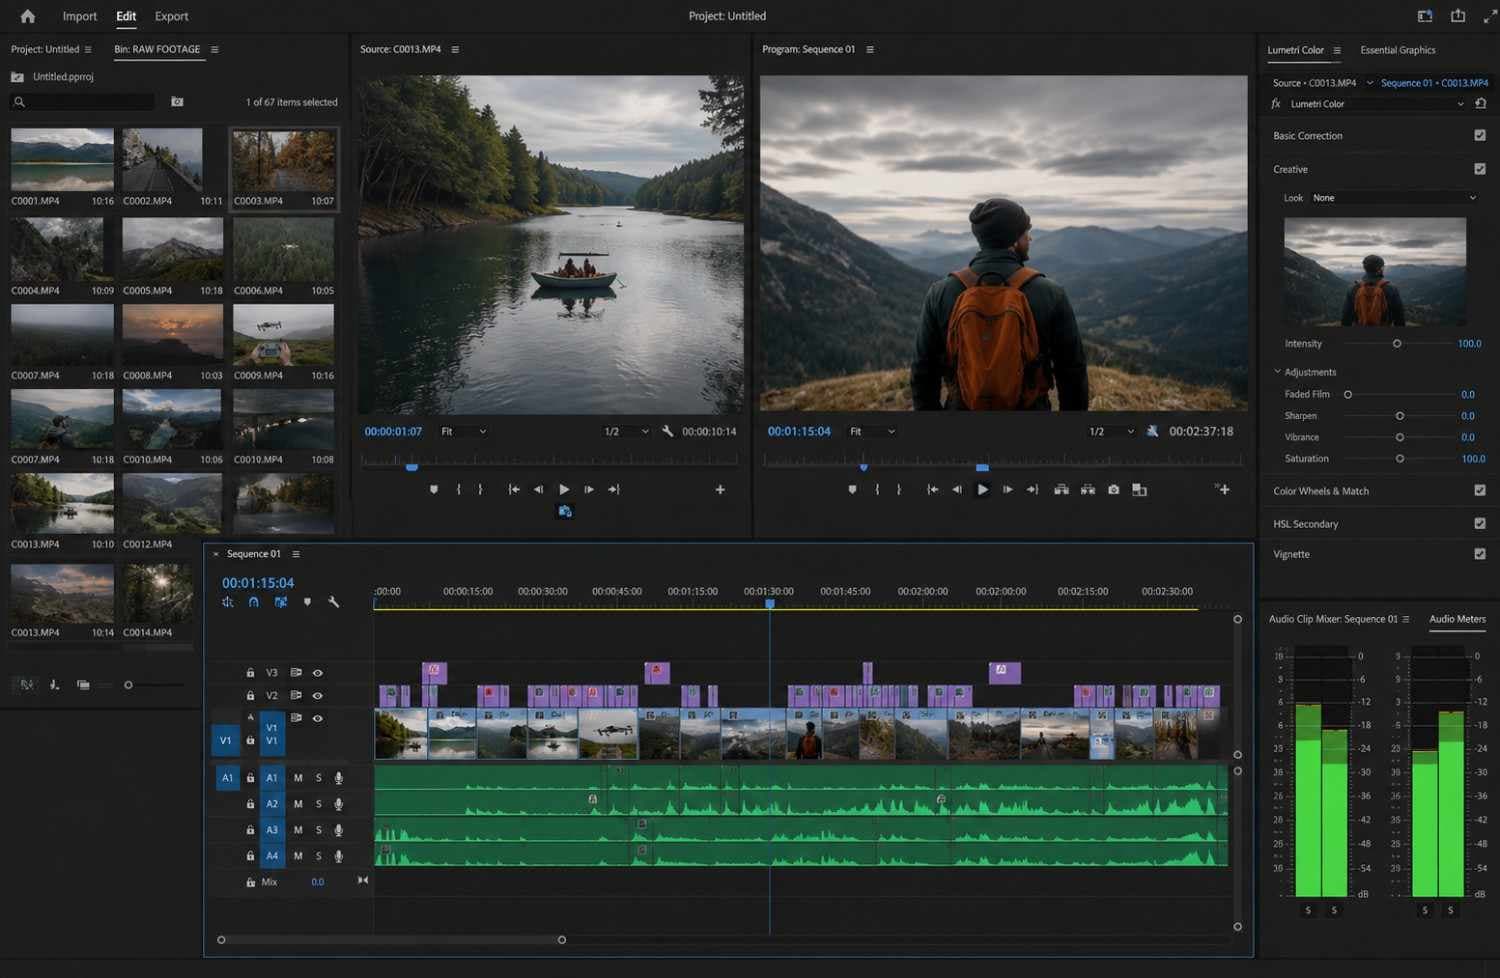Open Comparison View in Program monitor
Screen dimensions: 1500x978
(x=1139, y=489)
